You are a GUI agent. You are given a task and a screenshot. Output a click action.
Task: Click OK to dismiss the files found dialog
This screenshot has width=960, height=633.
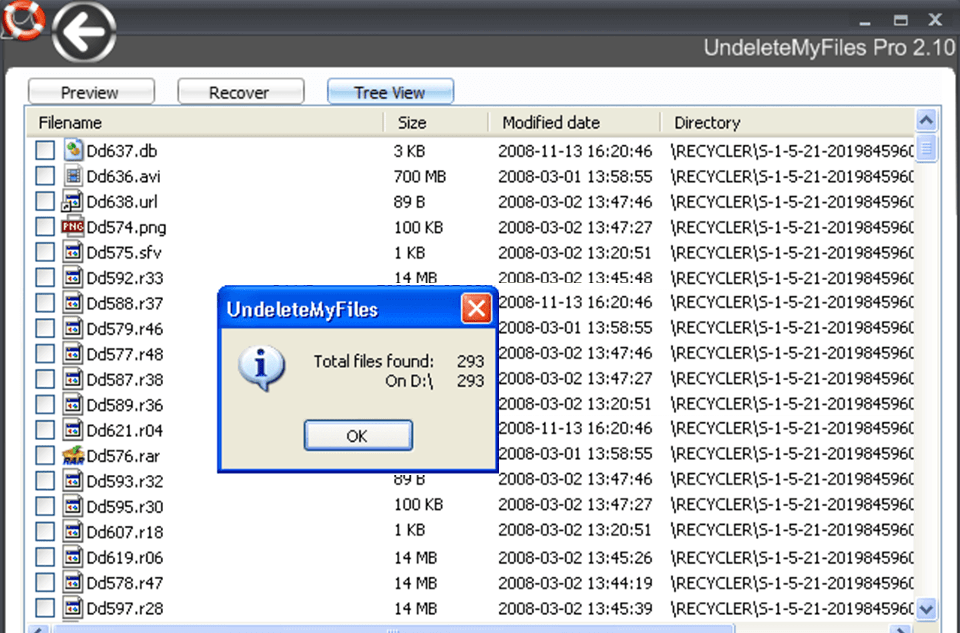(x=357, y=434)
